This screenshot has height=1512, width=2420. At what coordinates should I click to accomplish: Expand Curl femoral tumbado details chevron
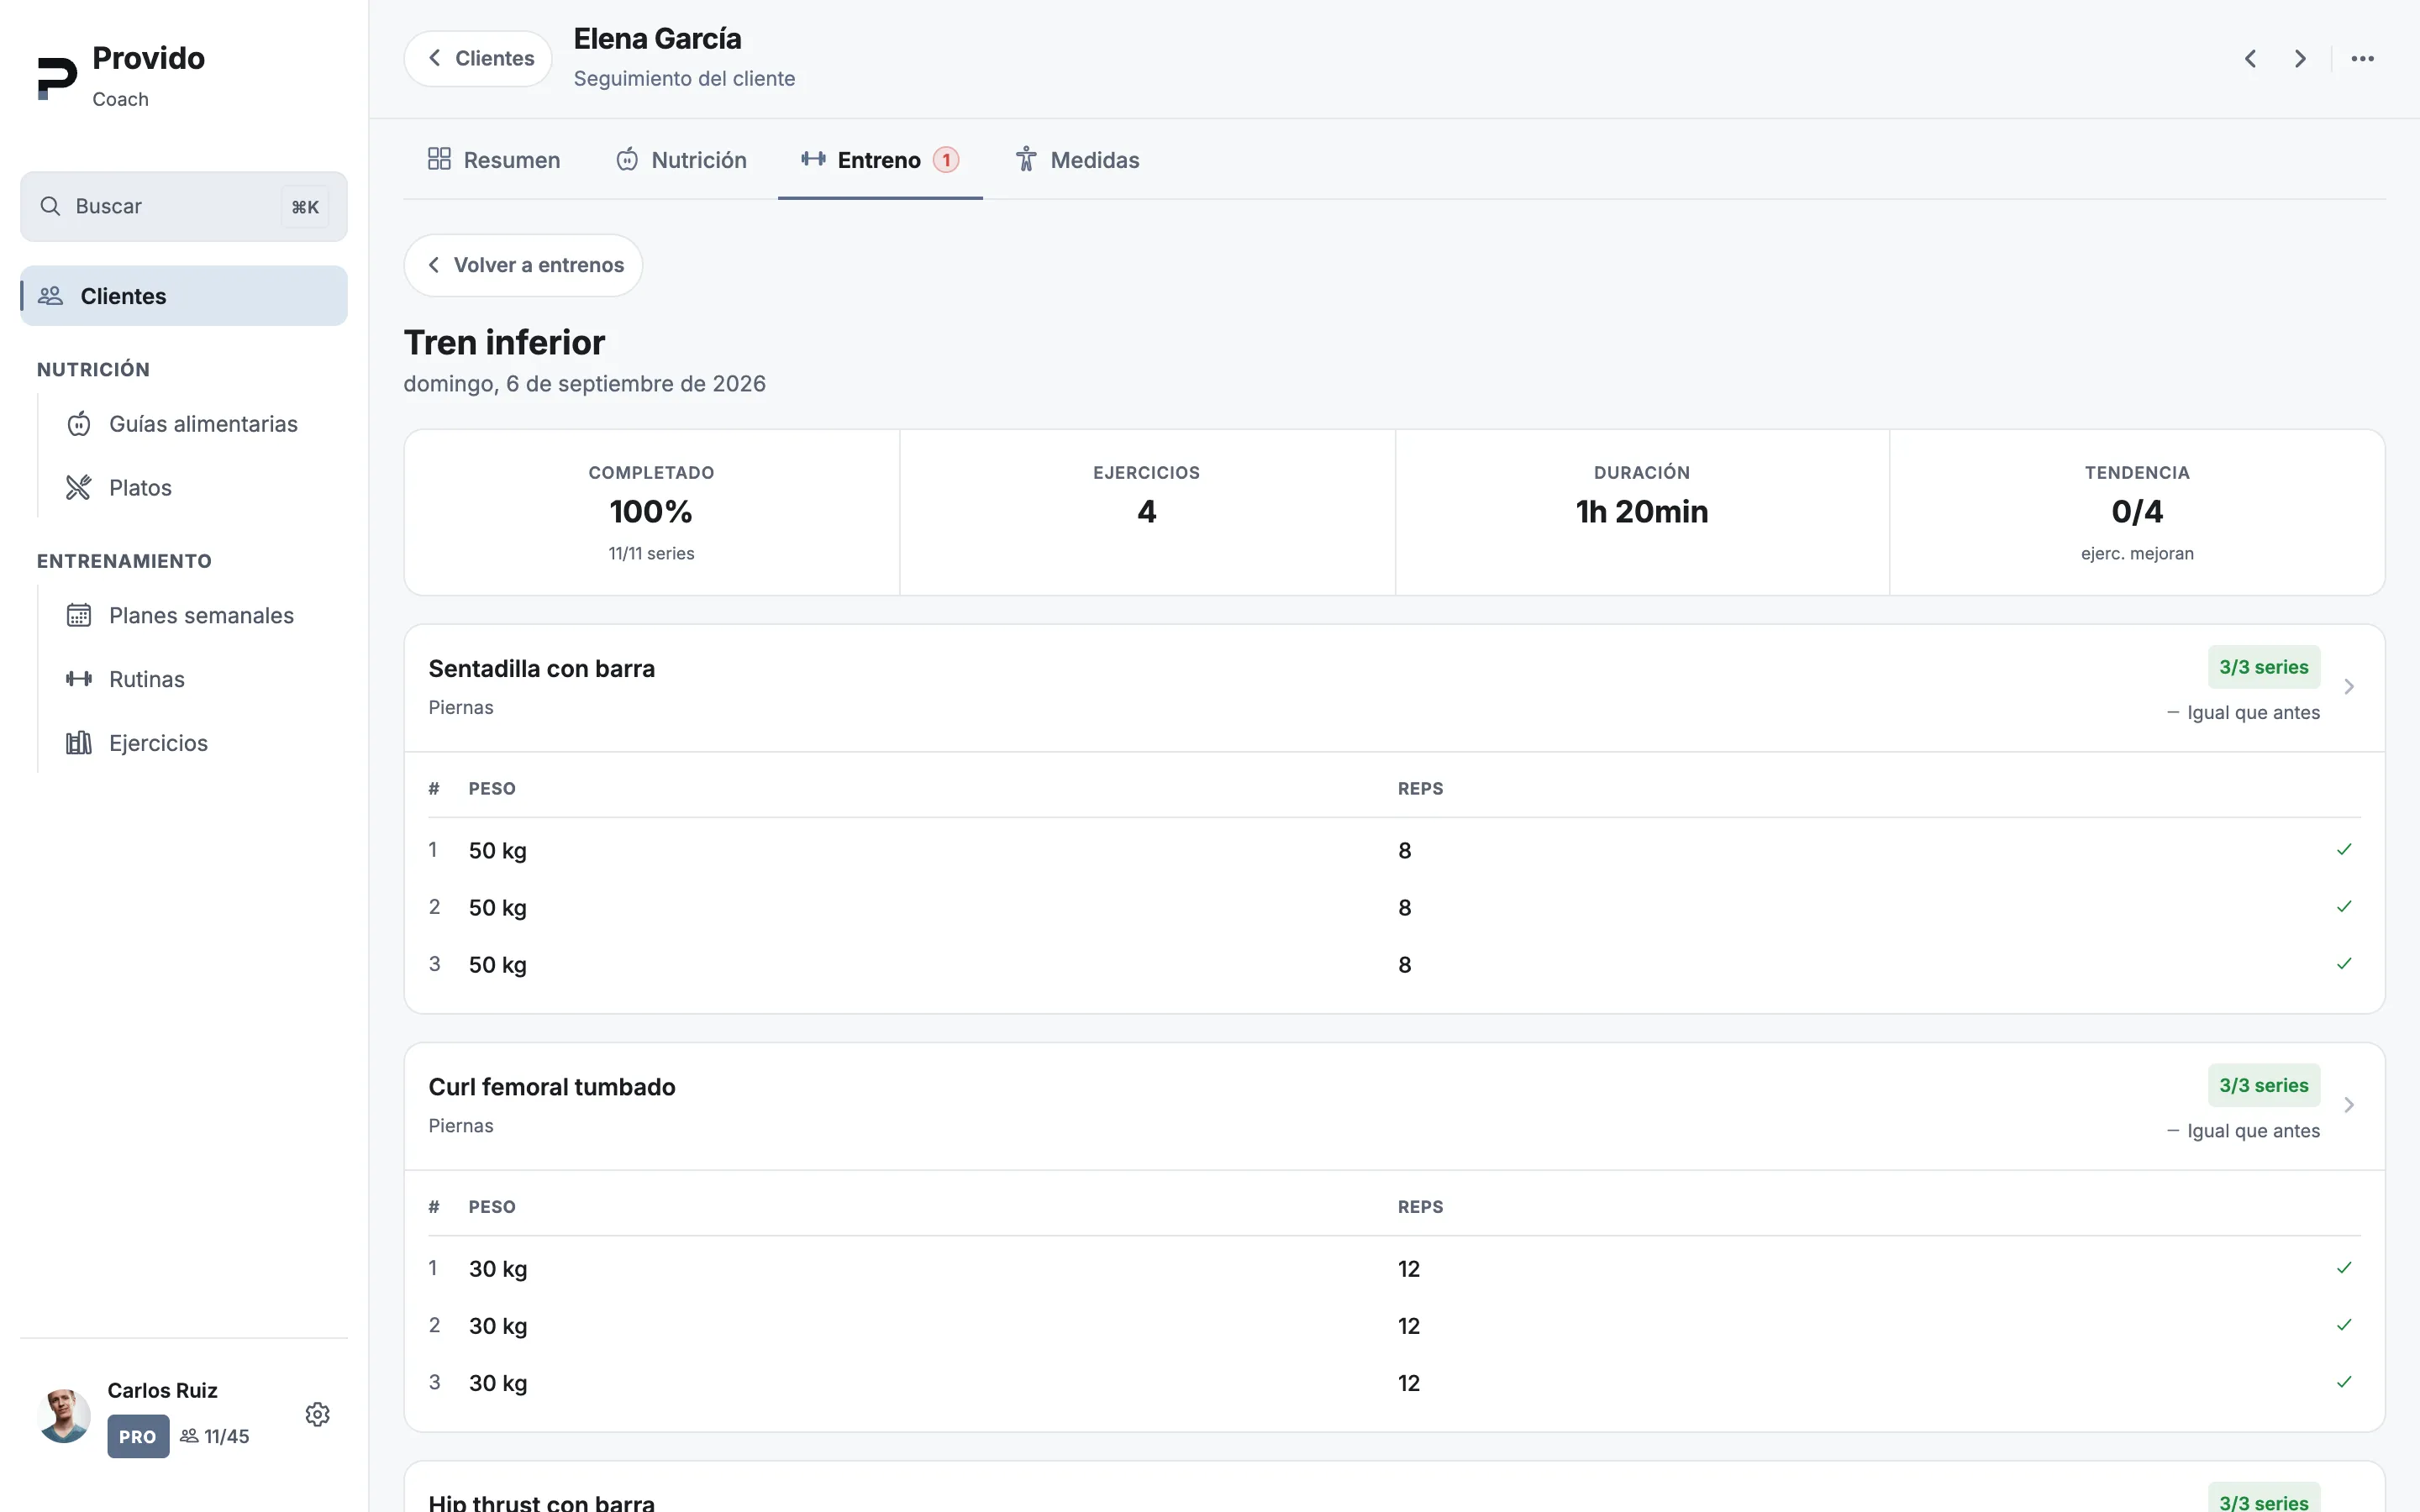tap(2349, 1105)
